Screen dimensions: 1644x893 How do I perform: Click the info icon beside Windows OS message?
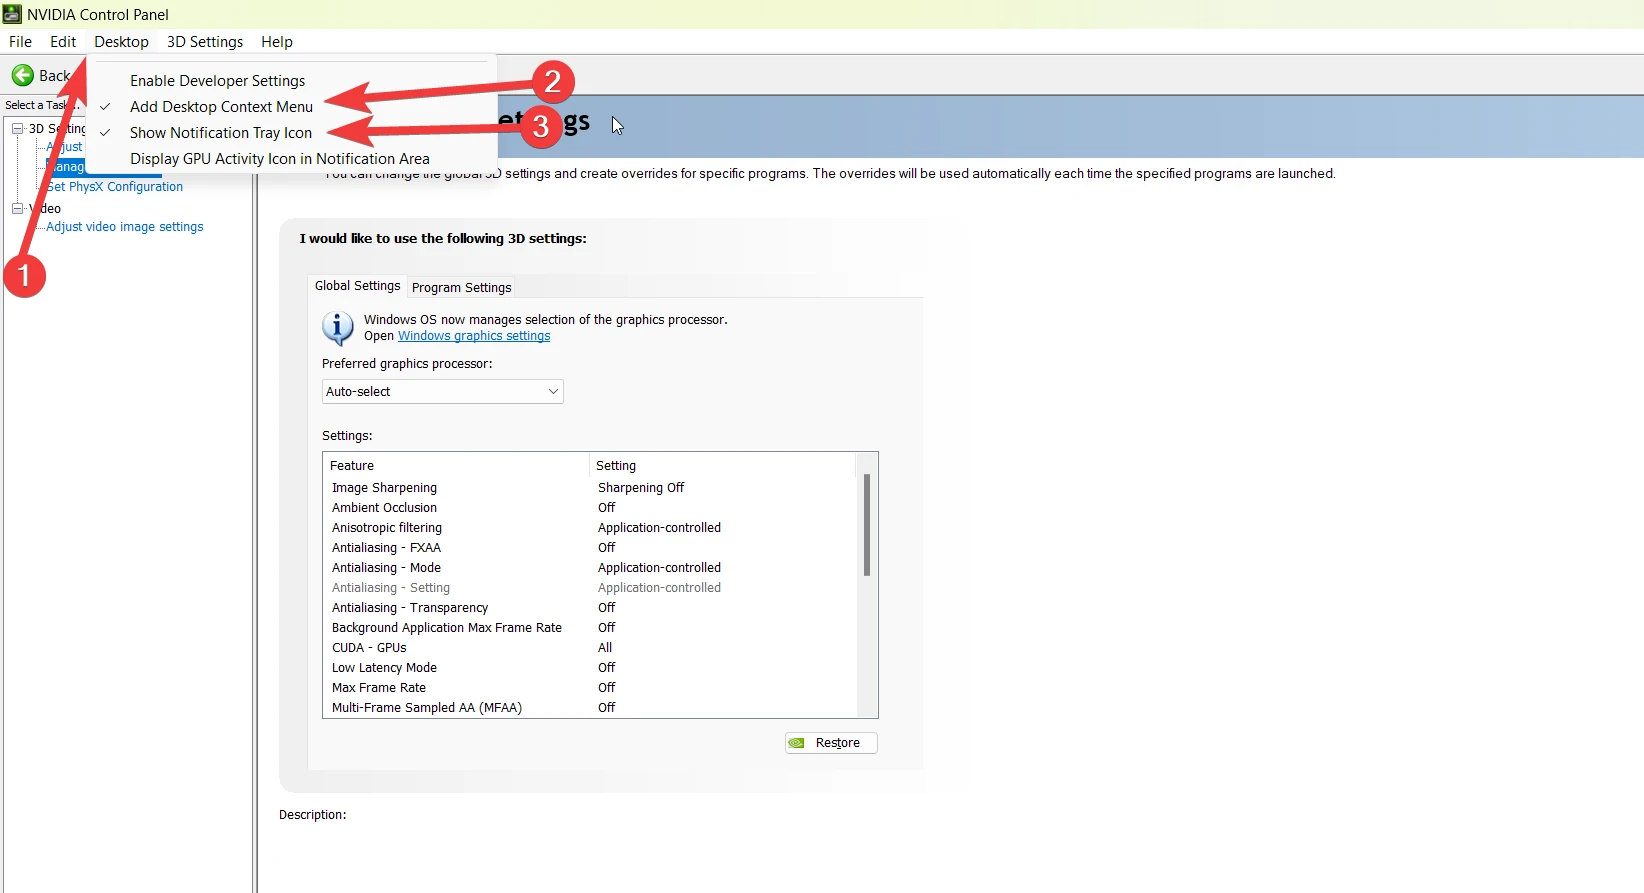pyautogui.click(x=338, y=328)
